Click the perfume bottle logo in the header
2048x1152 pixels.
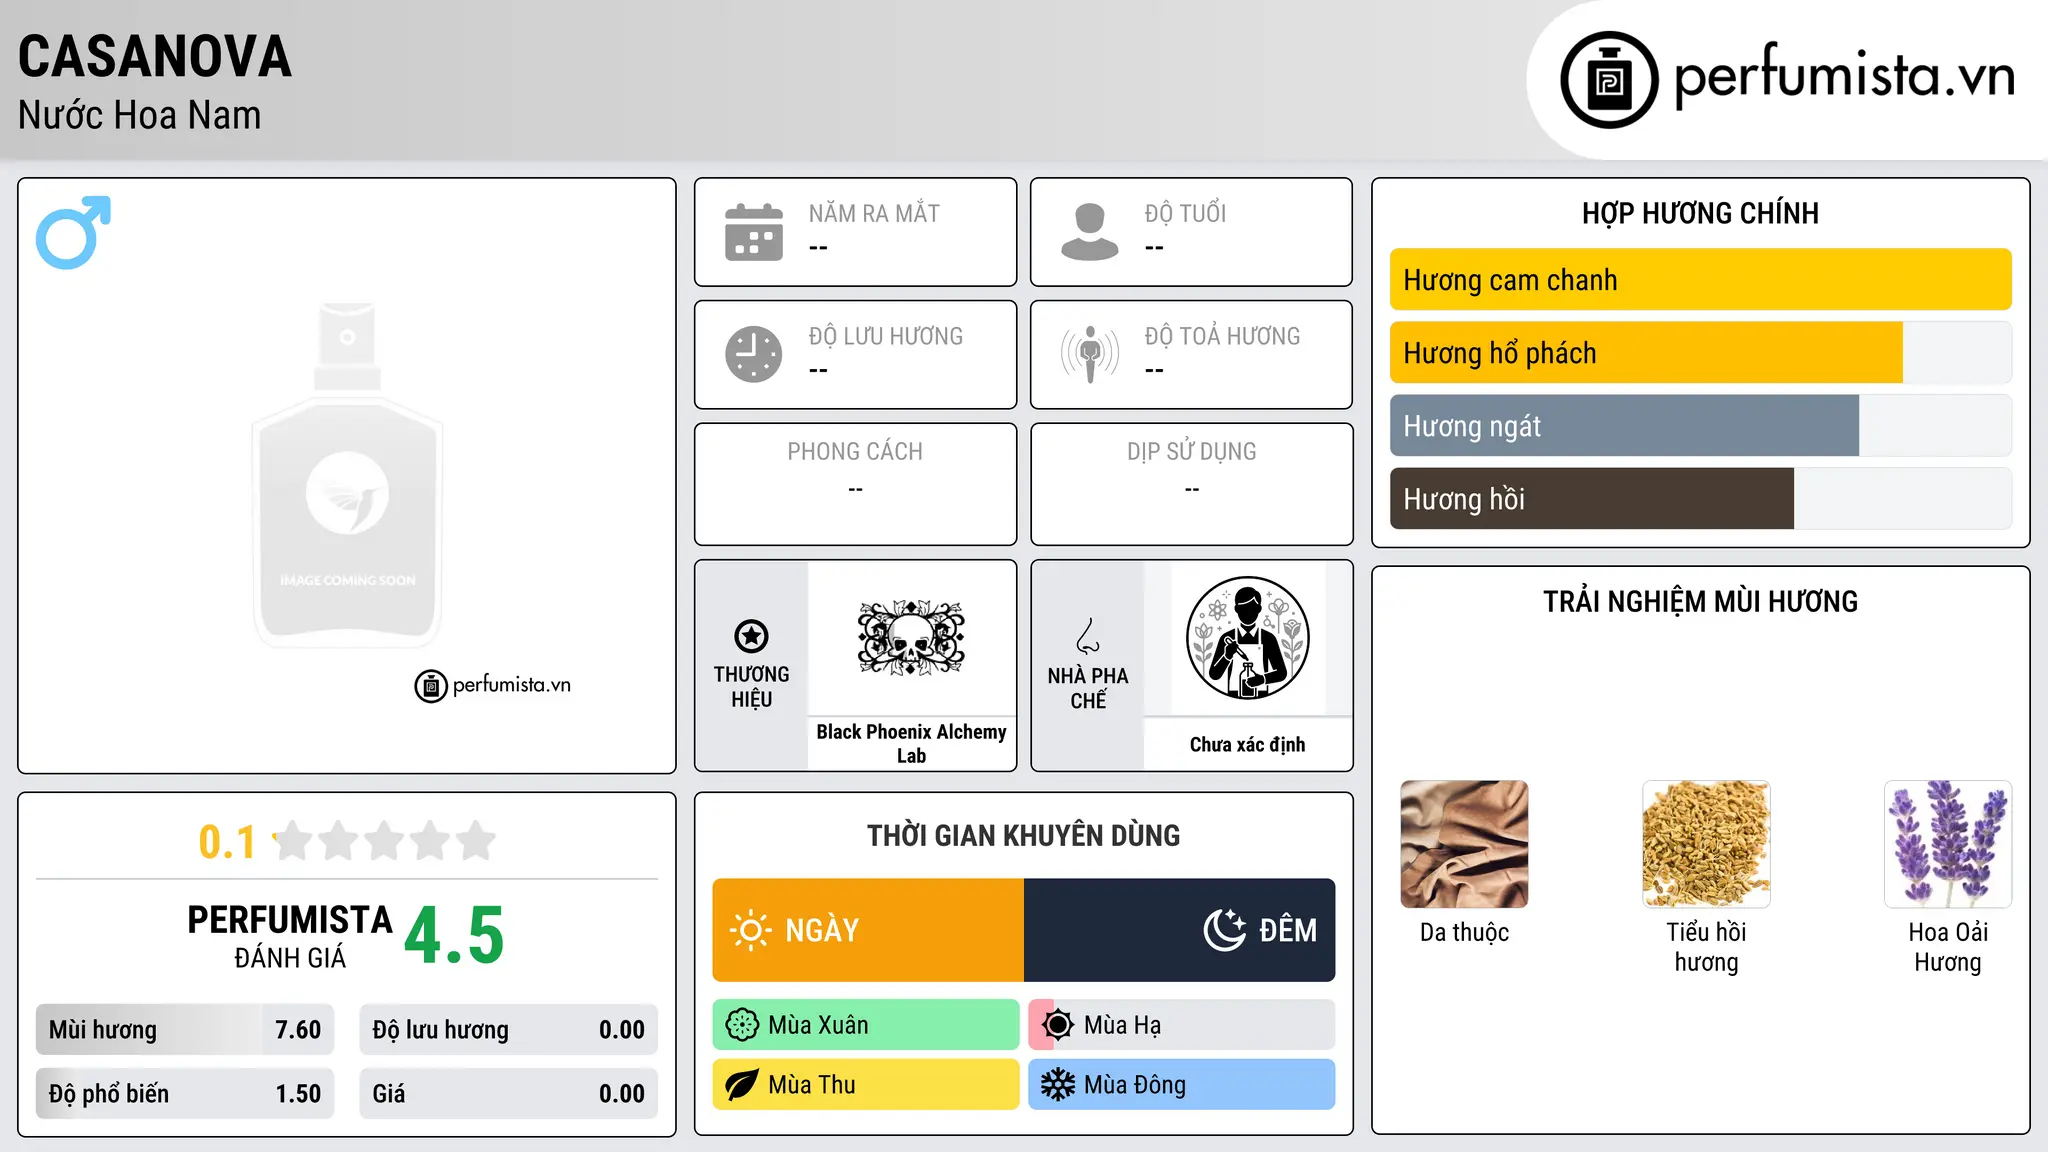pos(1609,80)
